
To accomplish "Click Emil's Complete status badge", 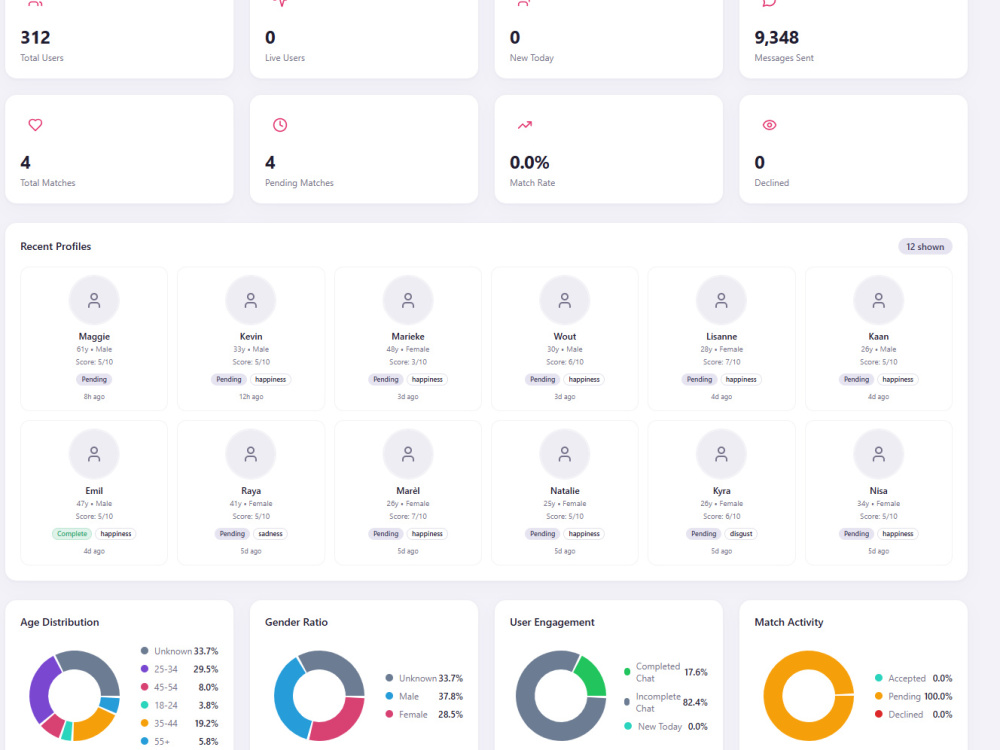I will point(72,534).
